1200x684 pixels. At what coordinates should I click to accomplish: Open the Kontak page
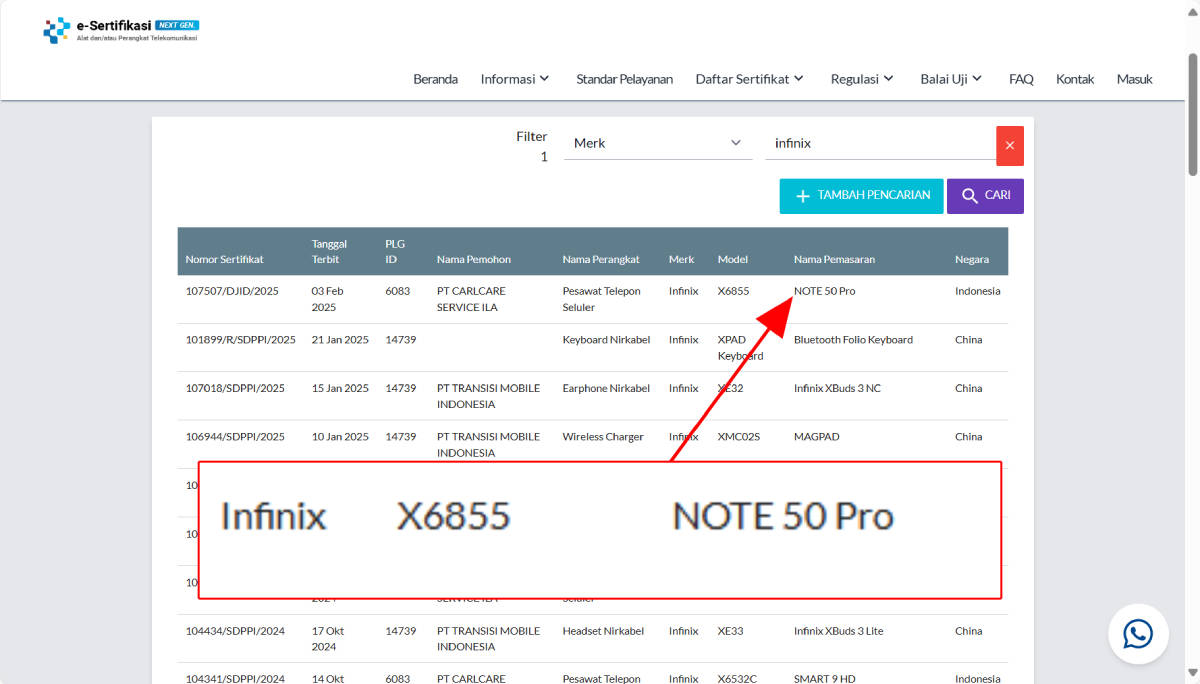1075,79
